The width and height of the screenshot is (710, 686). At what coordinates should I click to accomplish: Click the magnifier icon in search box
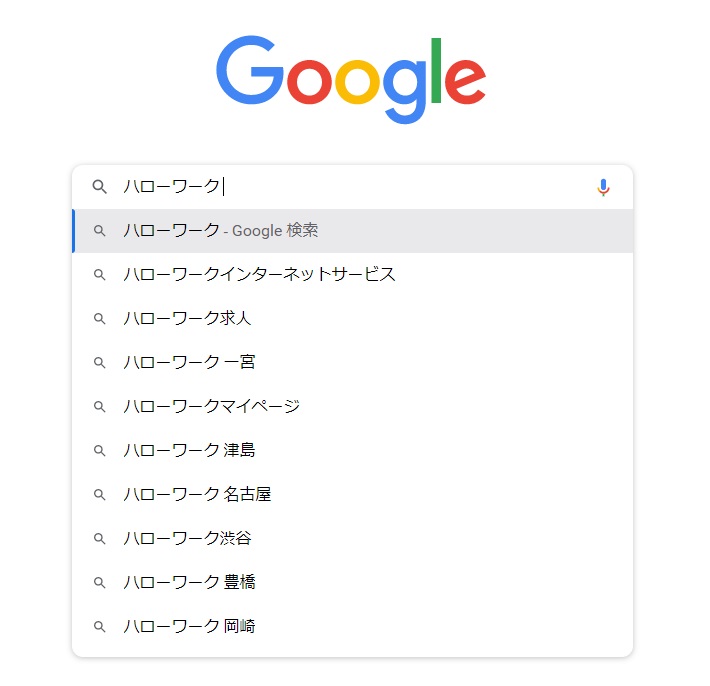pyautogui.click(x=100, y=187)
